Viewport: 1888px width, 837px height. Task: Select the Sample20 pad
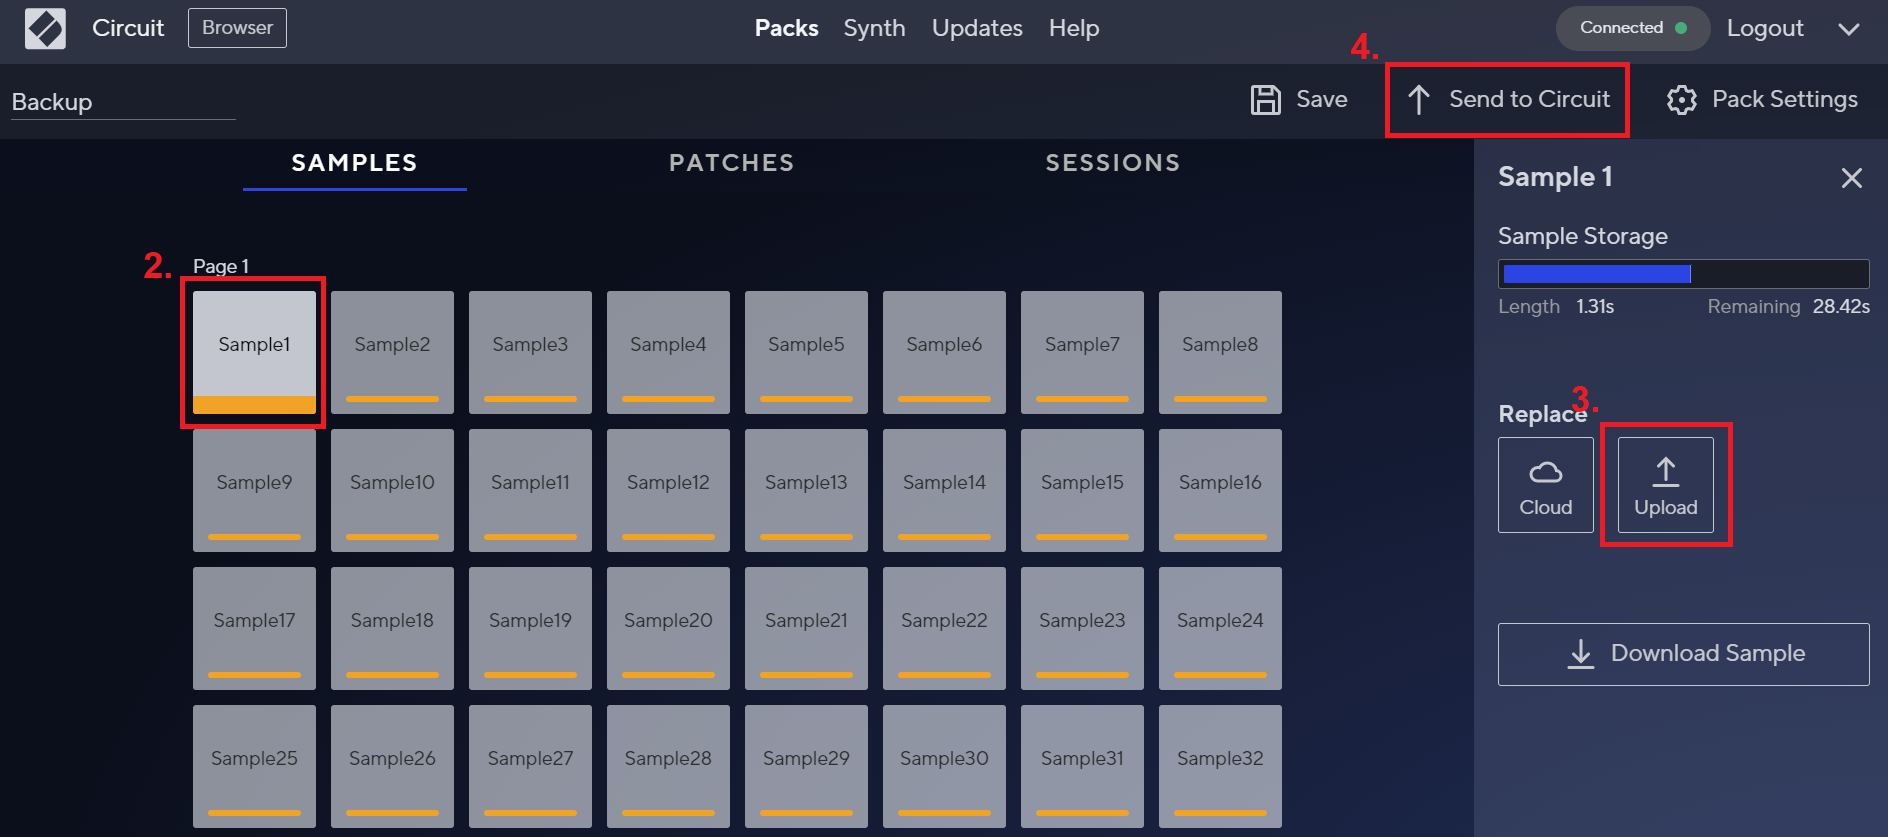[x=668, y=628]
